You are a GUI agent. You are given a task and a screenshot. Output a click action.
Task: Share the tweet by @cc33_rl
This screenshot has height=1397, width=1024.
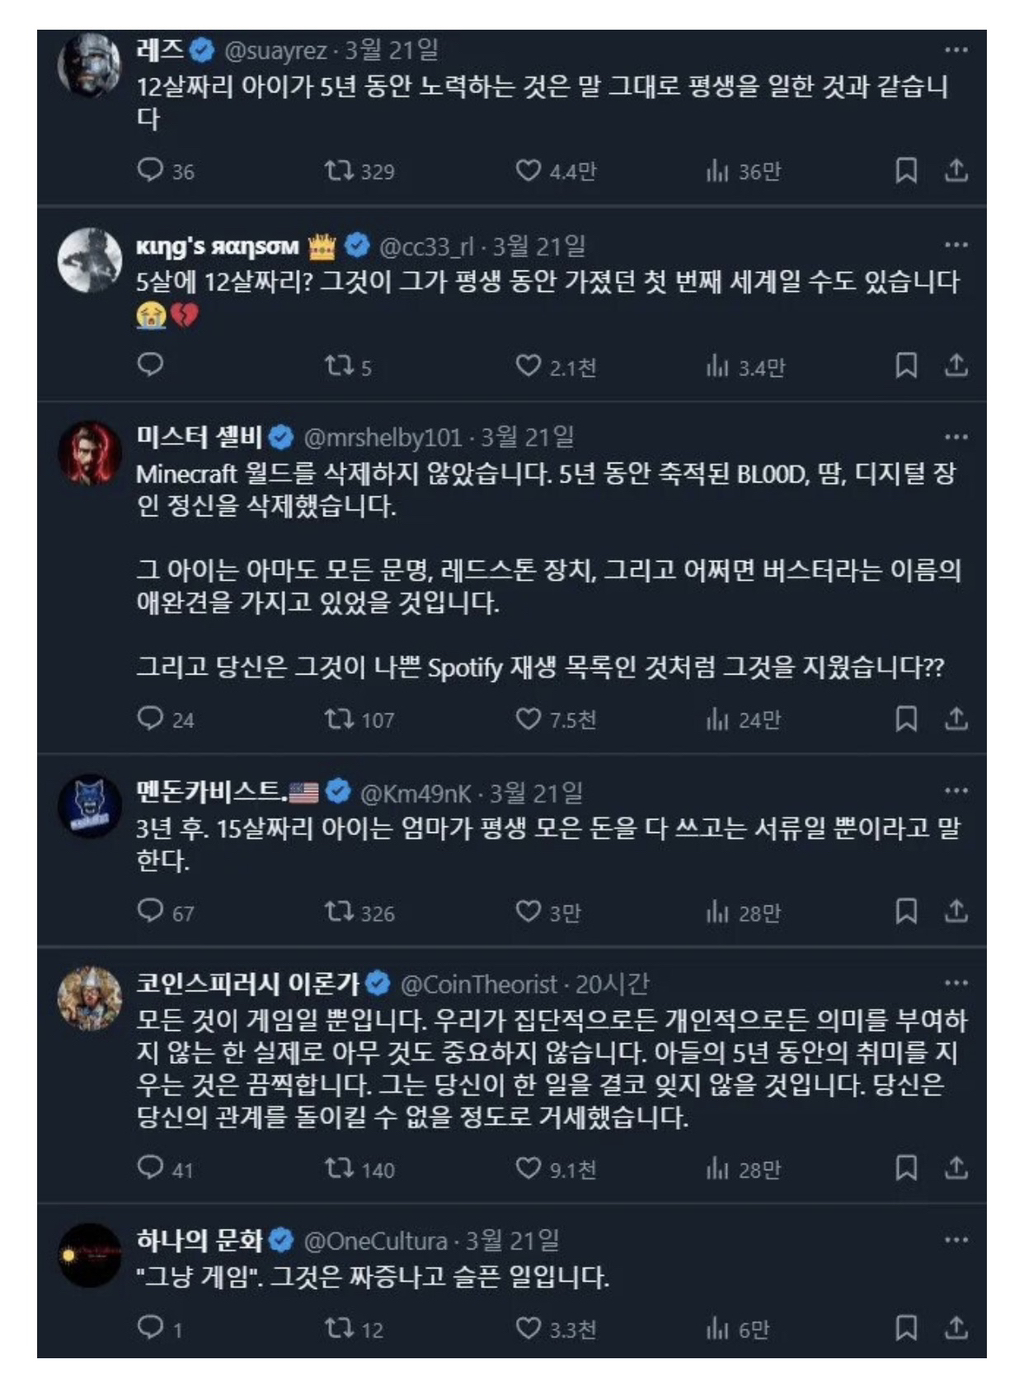click(956, 366)
